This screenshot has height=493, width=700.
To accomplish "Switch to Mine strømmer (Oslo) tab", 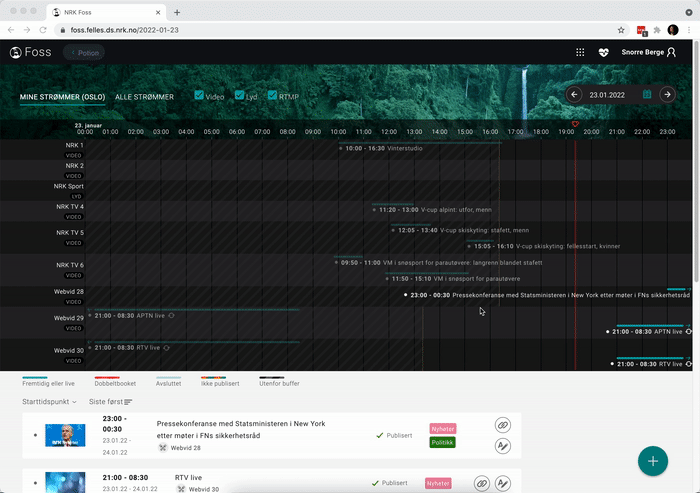I will (62, 97).
